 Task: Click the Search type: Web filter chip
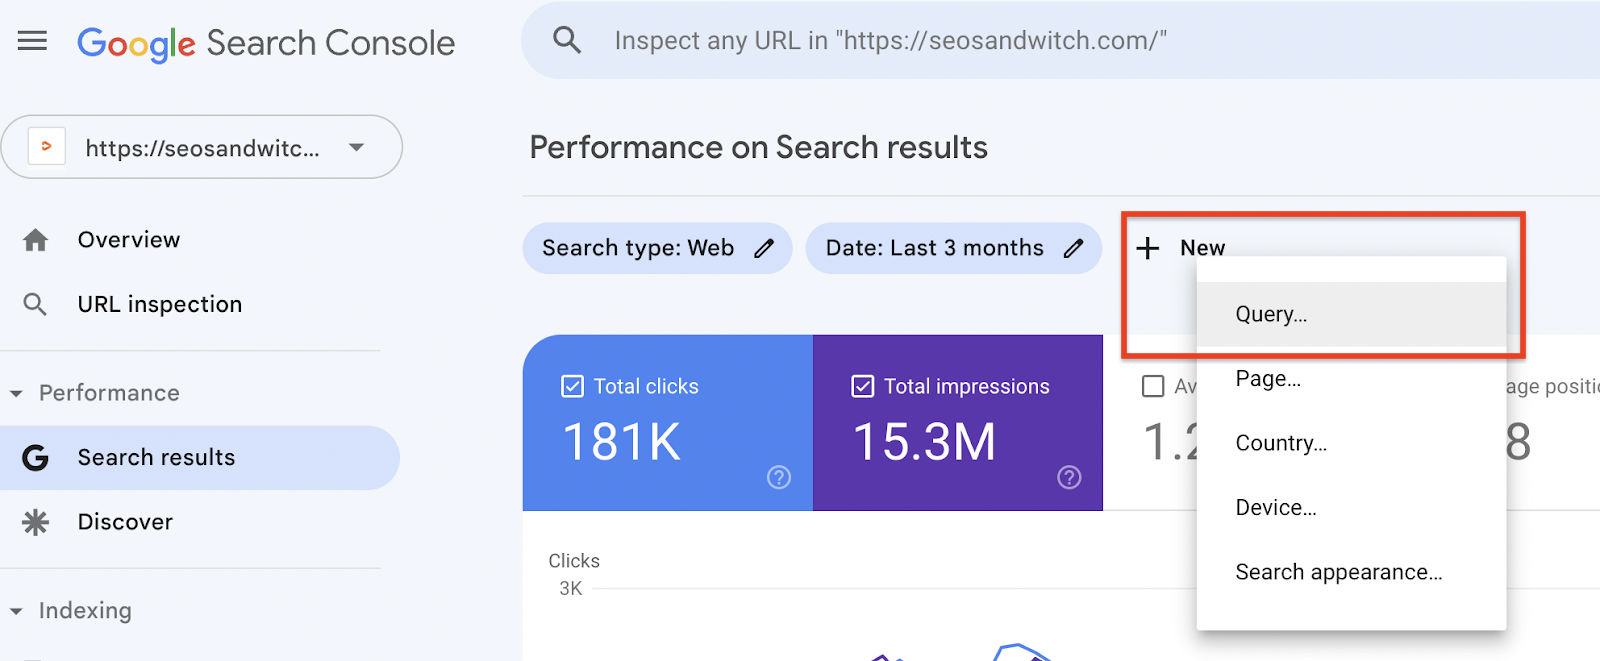tap(657, 248)
